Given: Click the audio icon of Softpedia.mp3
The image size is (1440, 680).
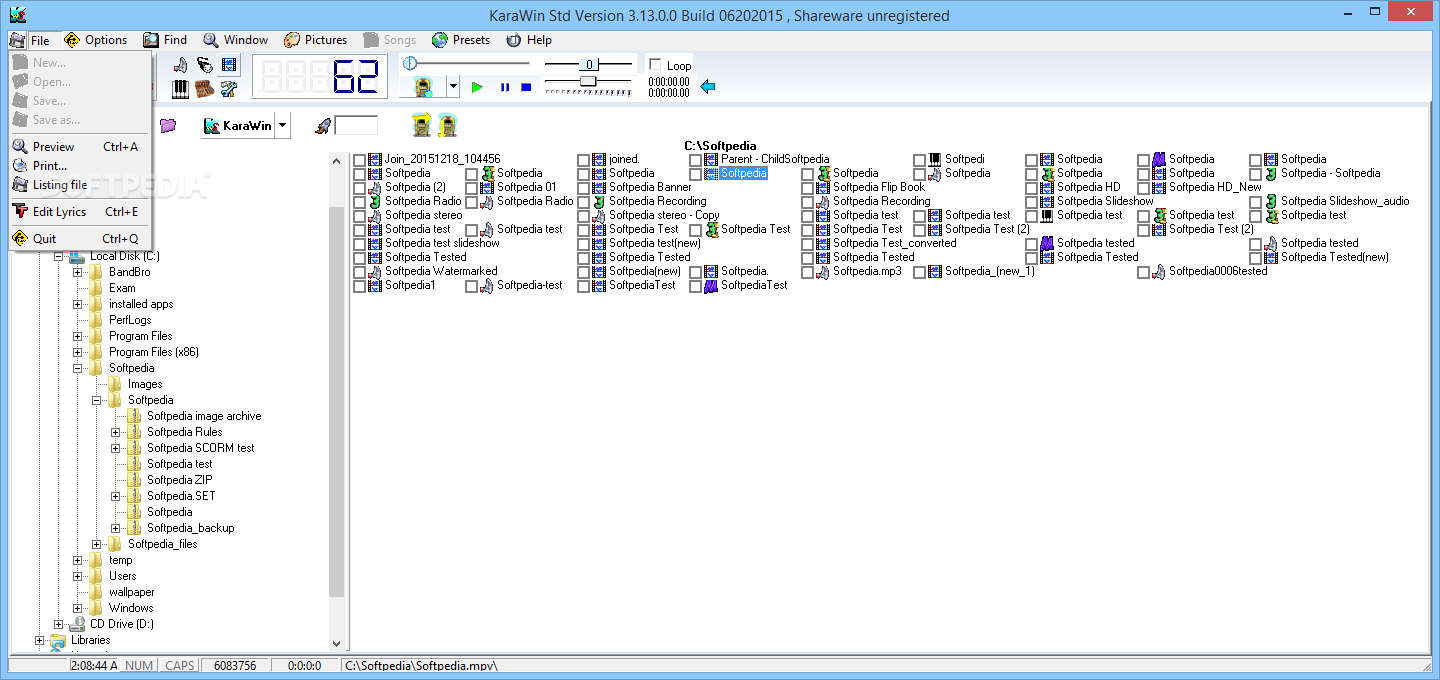Looking at the screenshot, I should [823, 271].
